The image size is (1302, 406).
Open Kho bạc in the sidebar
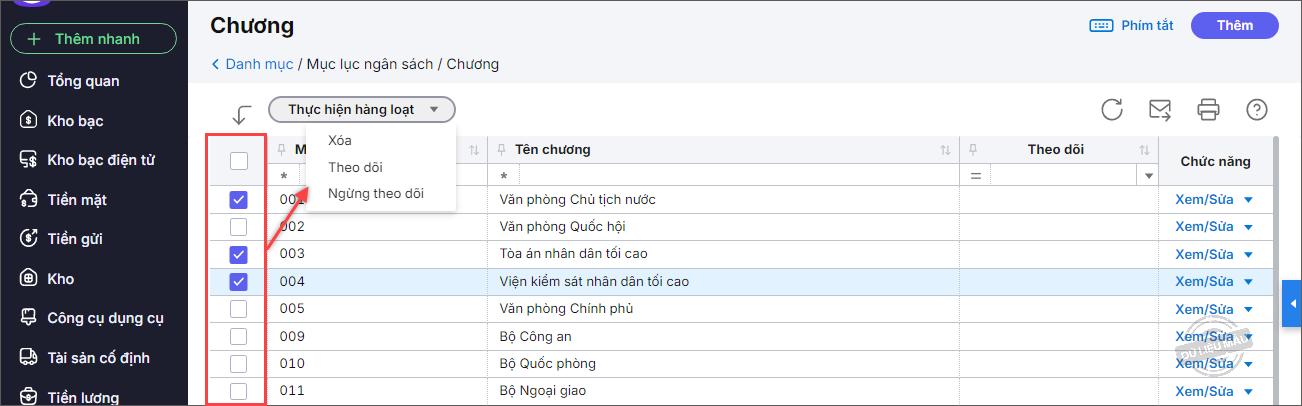click(x=75, y=121)
